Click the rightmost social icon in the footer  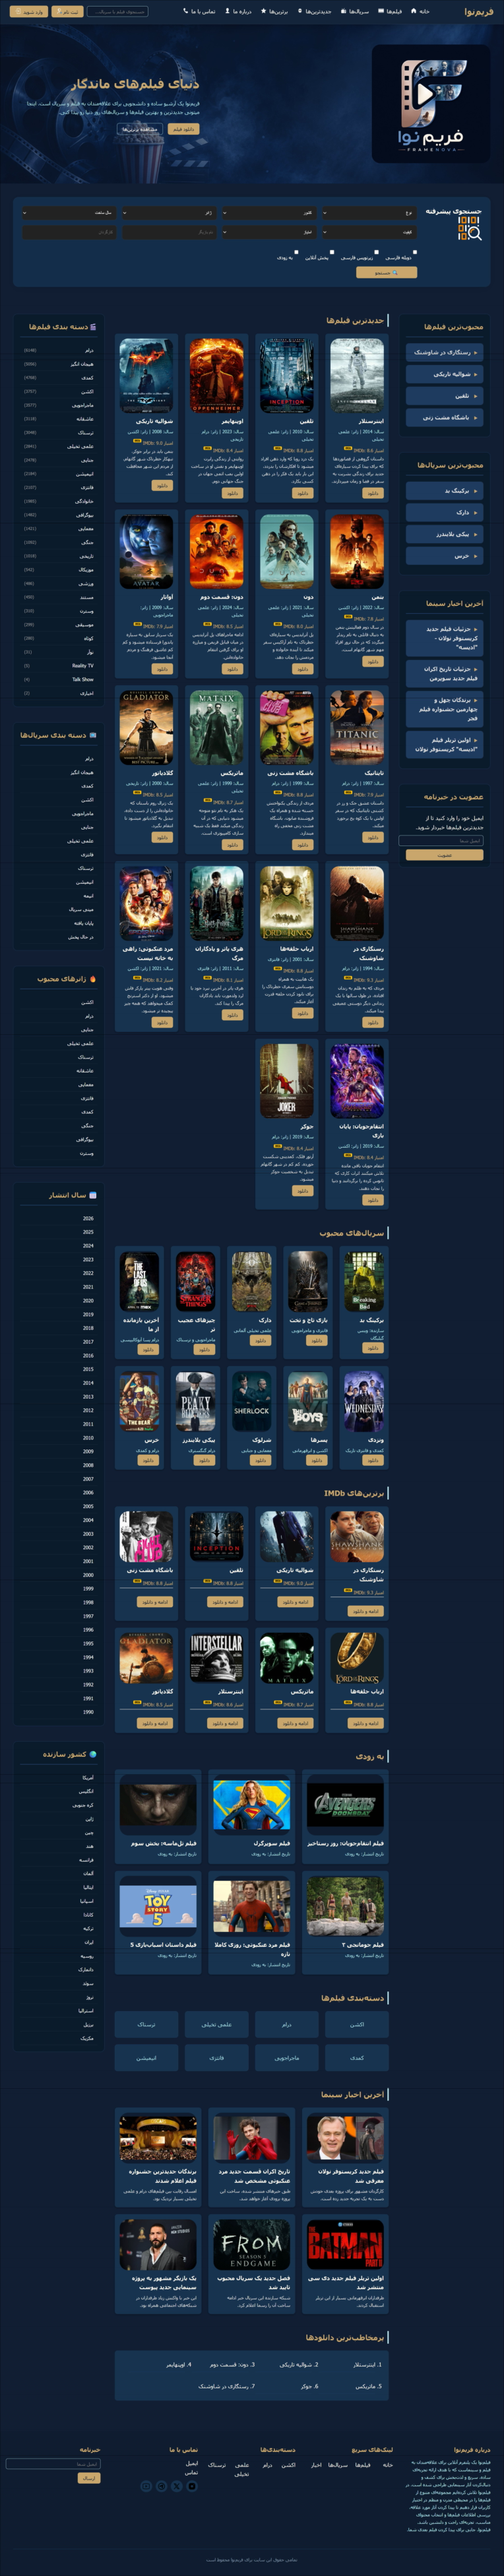click(192, 2486)
